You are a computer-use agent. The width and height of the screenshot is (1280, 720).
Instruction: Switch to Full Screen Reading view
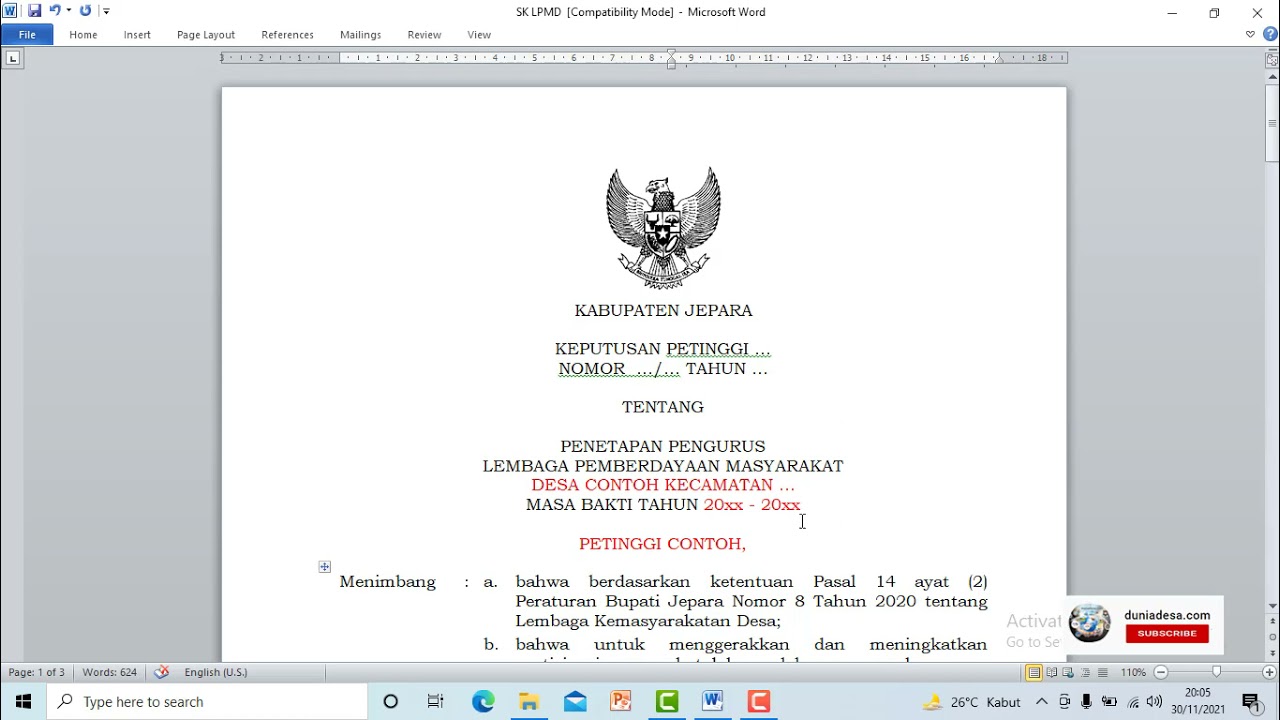[1052, 673]
